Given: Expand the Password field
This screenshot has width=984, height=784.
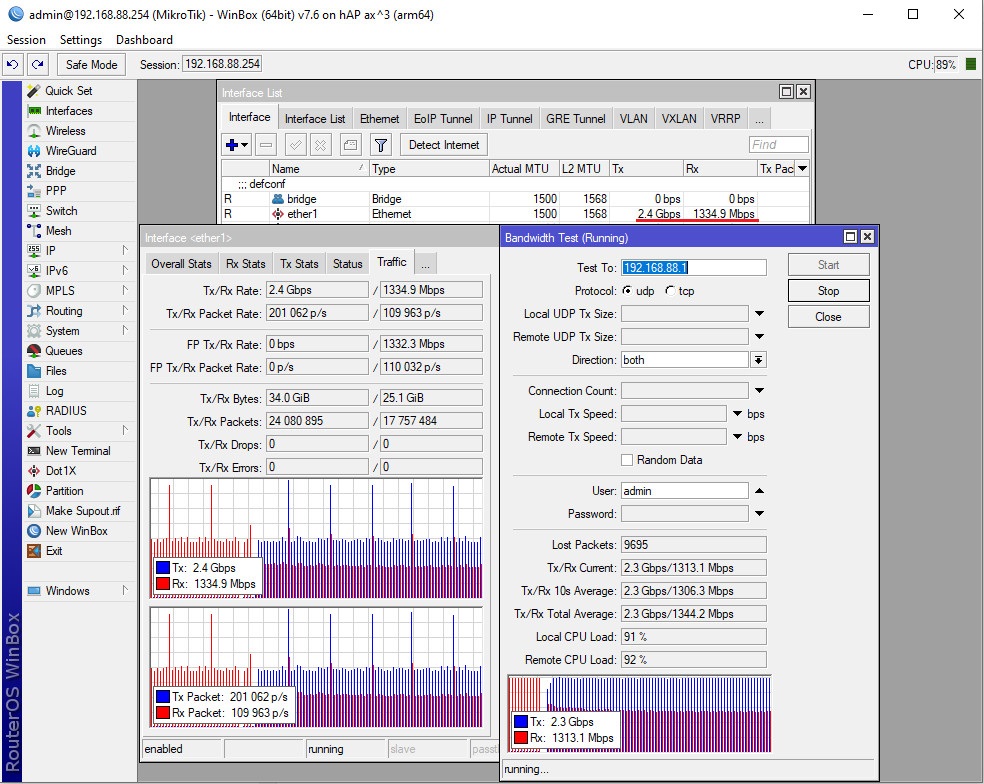Looking at the screenshot, I should (x=759, y=514).
